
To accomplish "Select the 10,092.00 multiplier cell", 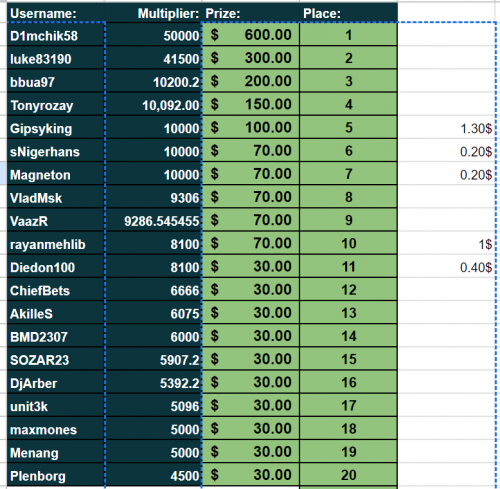I will [153, 104].
